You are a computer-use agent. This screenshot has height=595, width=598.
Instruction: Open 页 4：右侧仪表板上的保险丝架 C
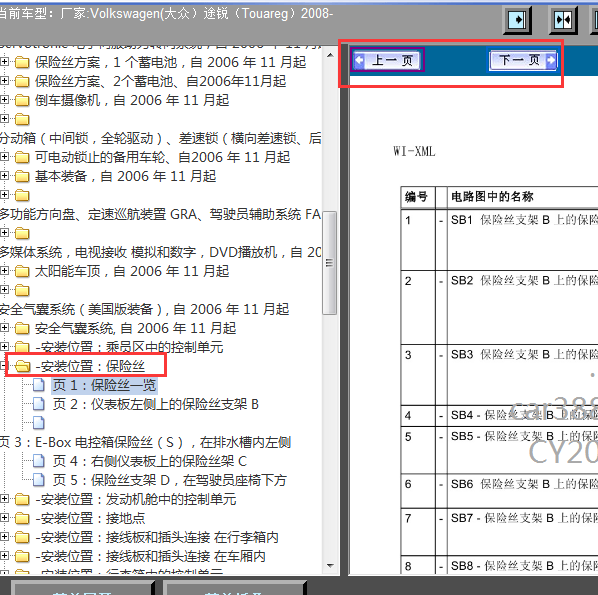click(x=150, y=461)
